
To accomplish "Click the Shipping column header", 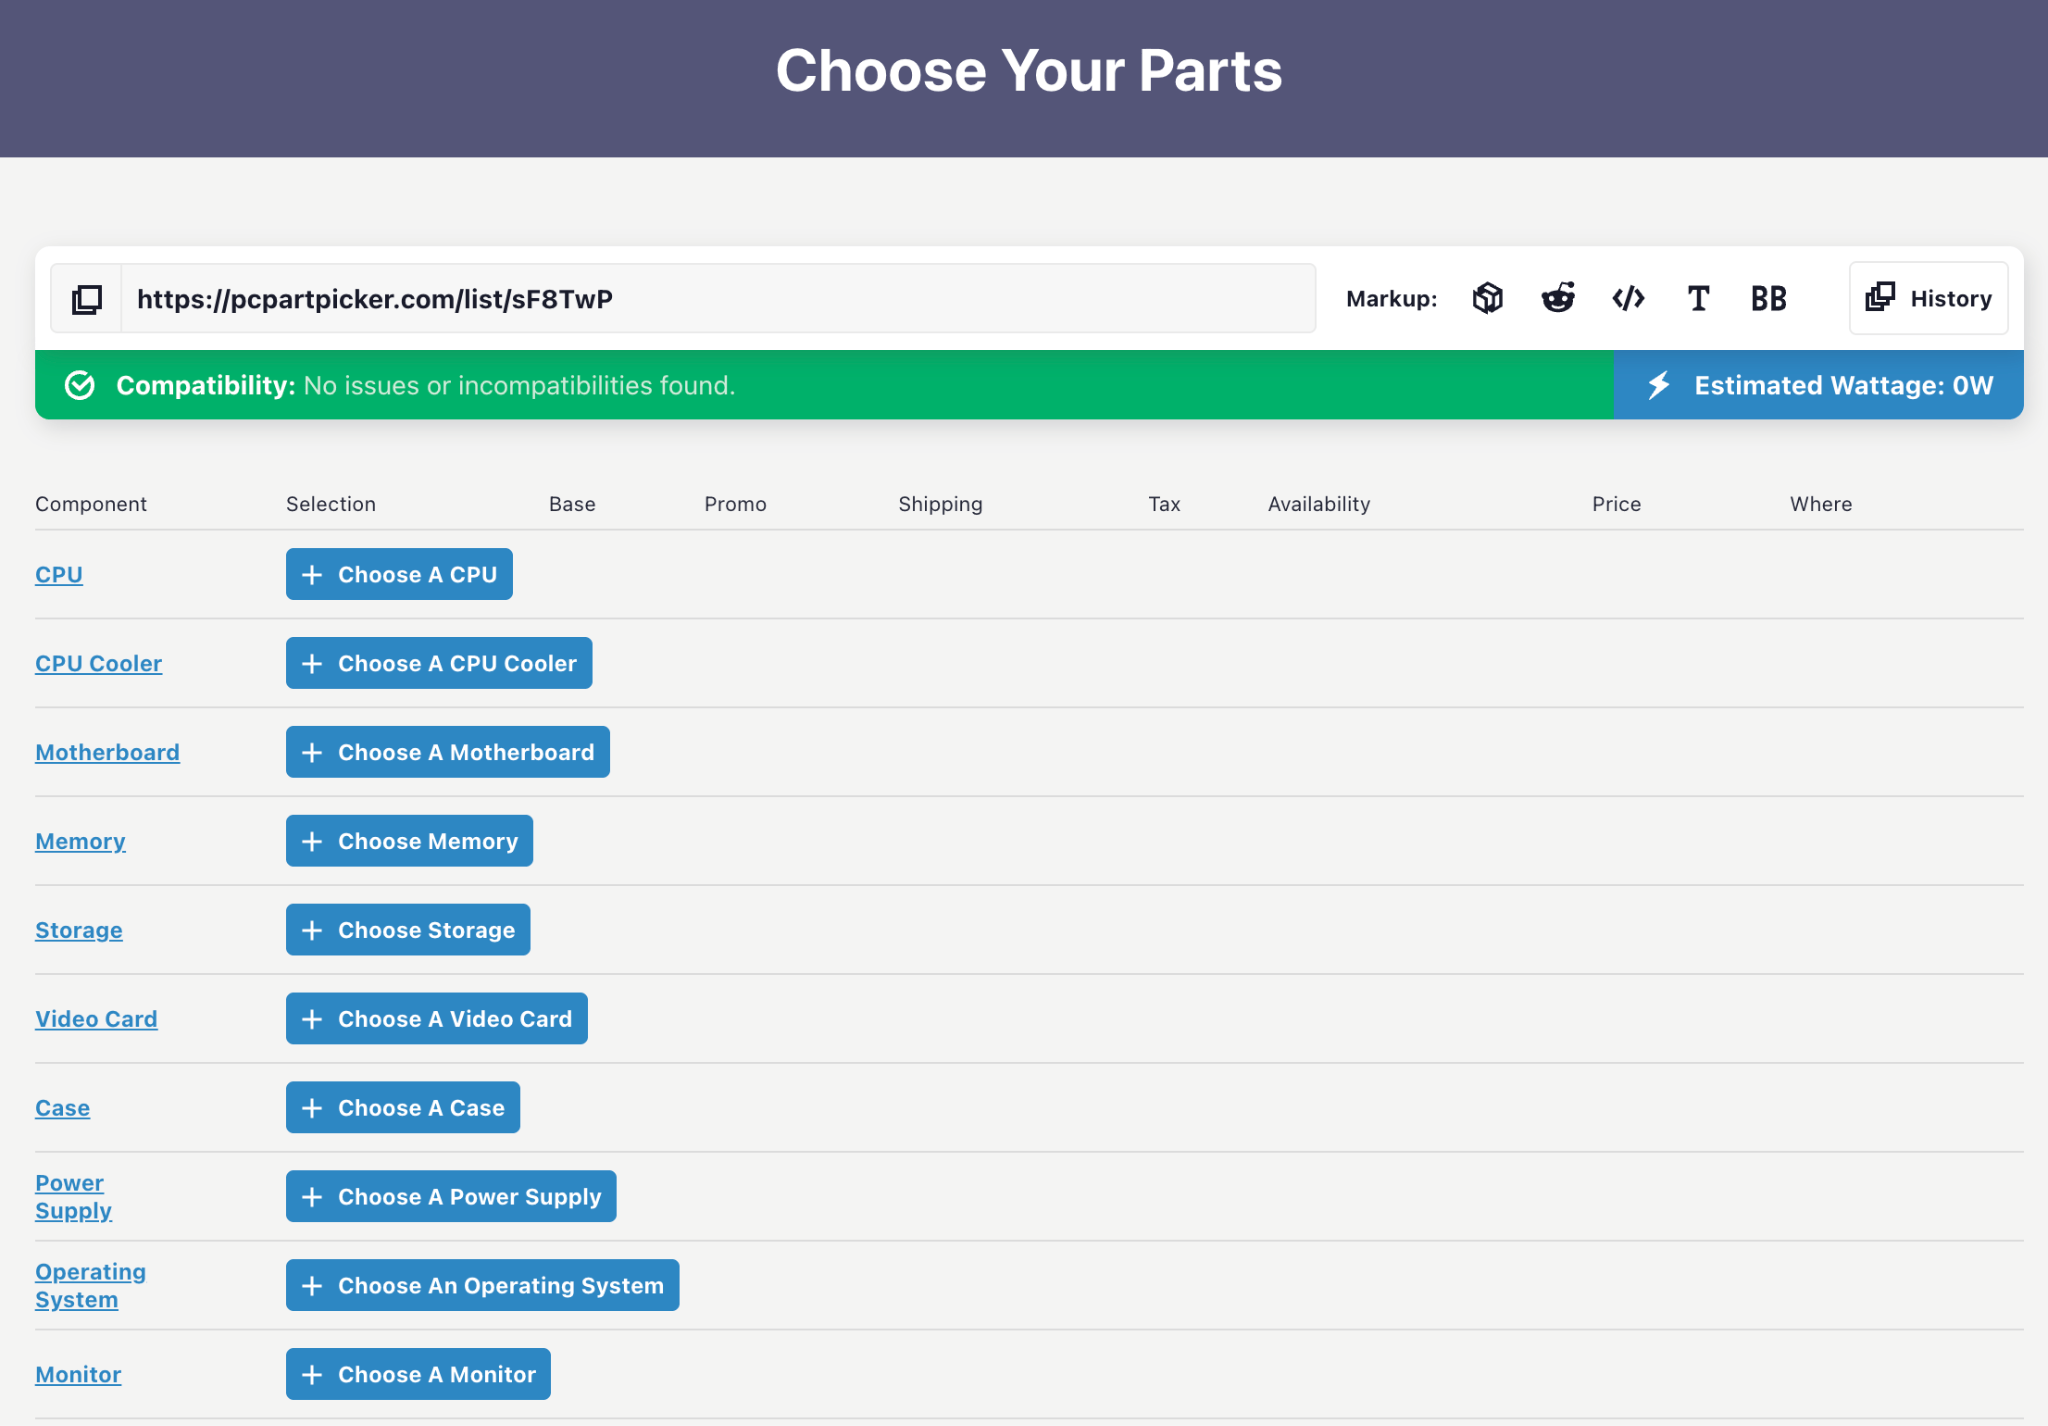I will coord(940,504).
